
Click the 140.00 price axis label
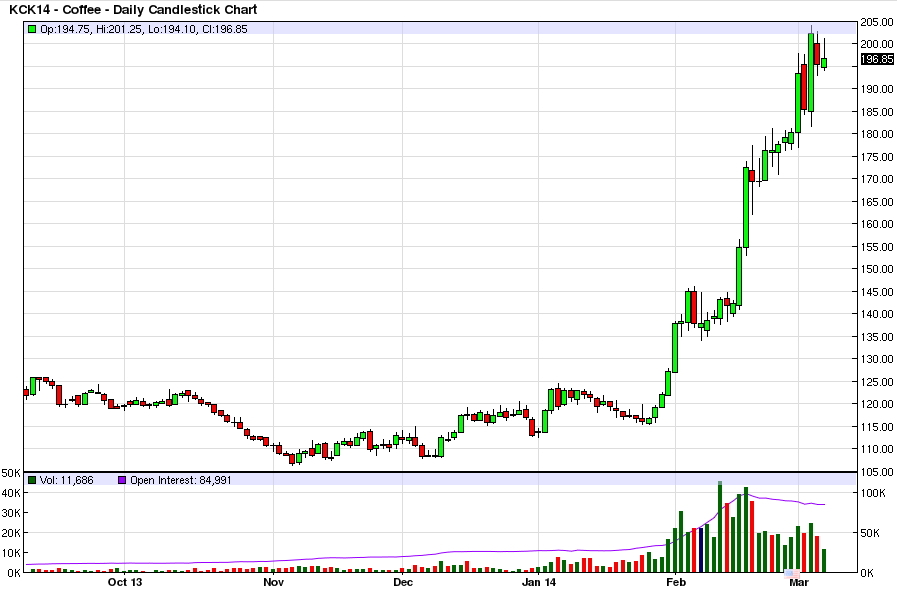point(877,314)
